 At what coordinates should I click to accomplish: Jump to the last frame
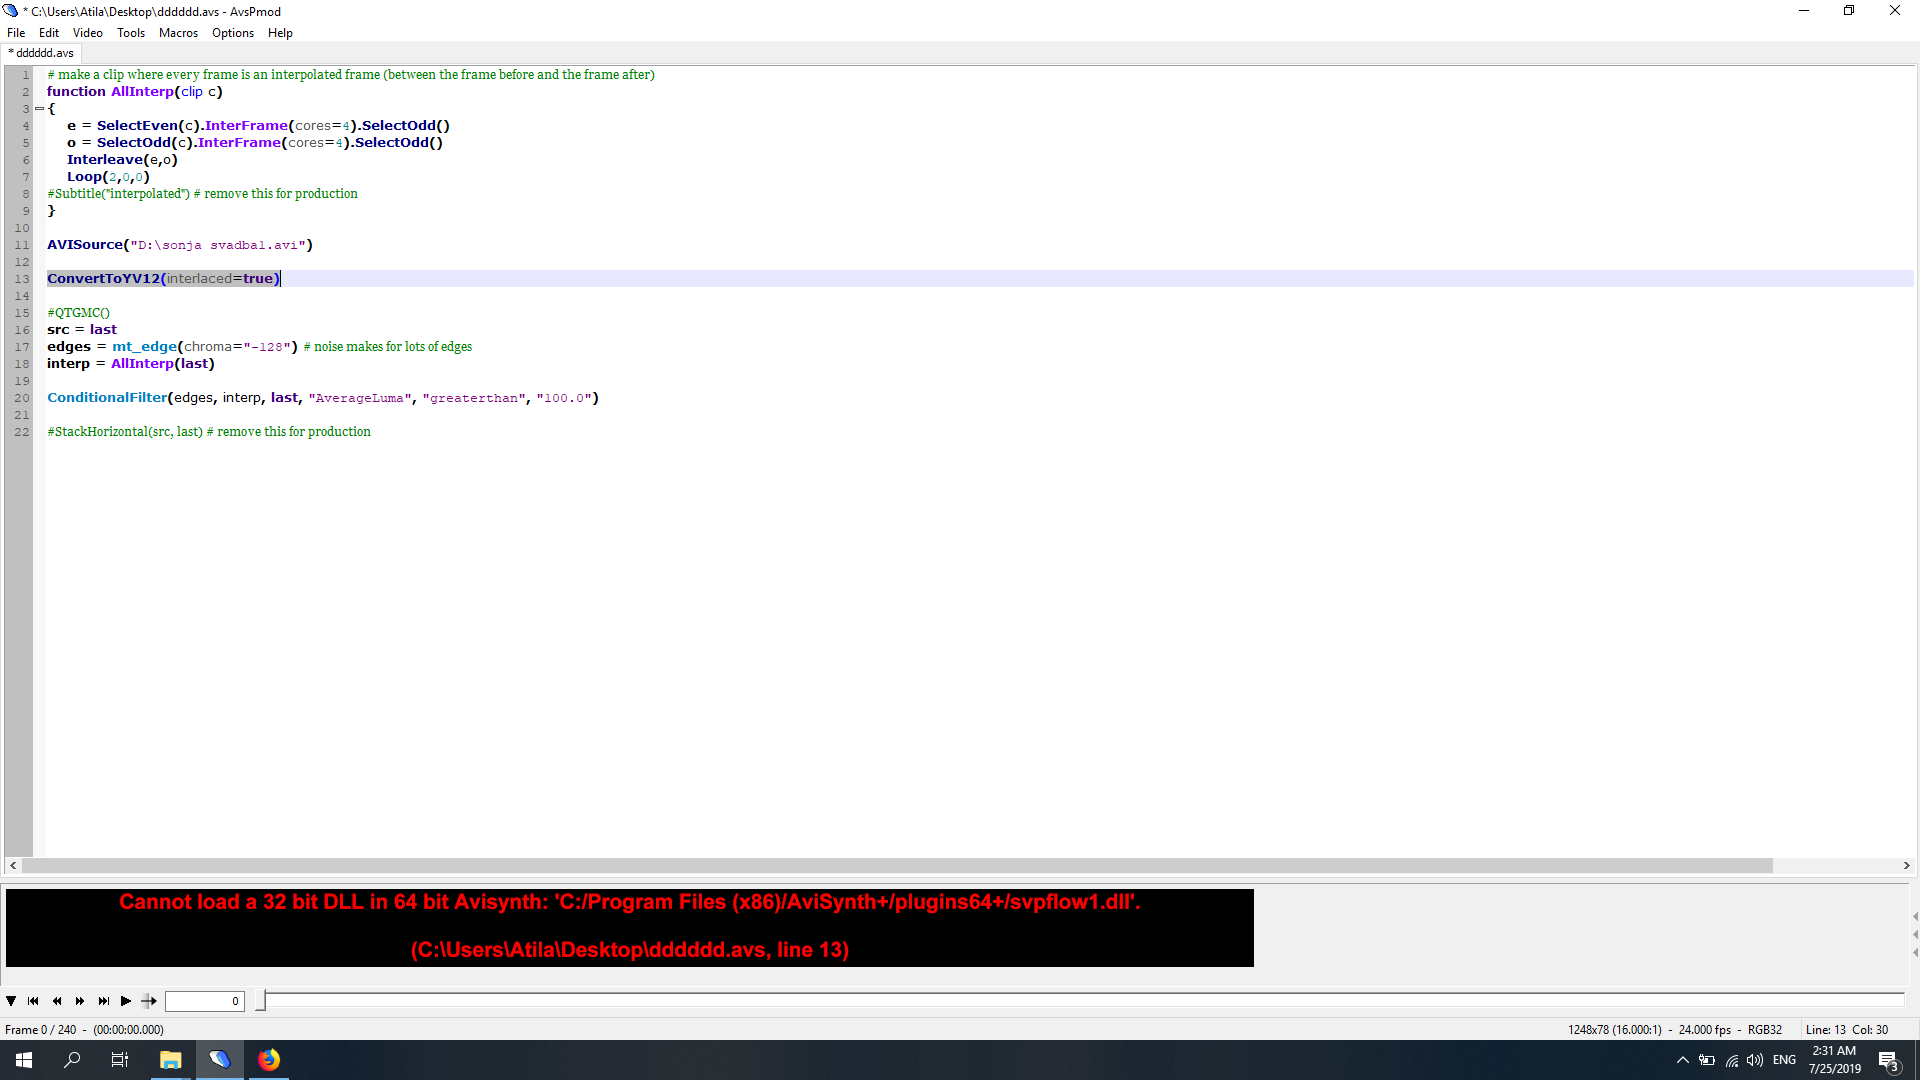tap(103, 1001)
